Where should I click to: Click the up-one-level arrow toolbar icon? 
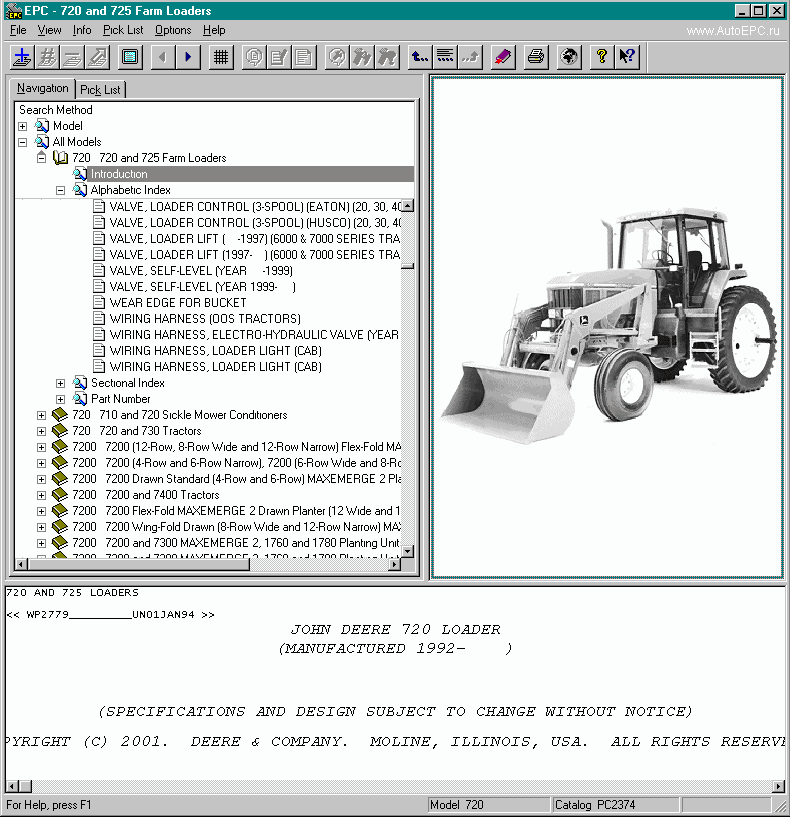[x=420, y=57]
